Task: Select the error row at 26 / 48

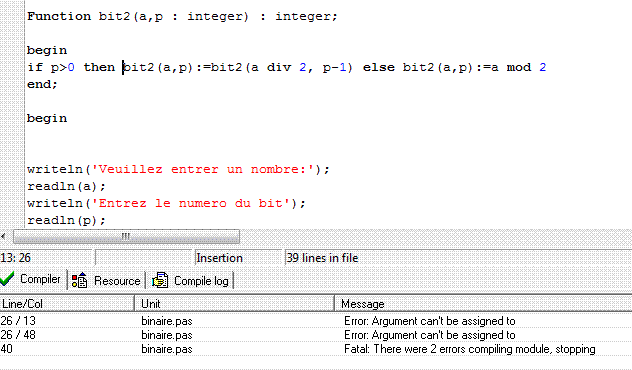Action: pyautogui.click(x=316, y=335)
